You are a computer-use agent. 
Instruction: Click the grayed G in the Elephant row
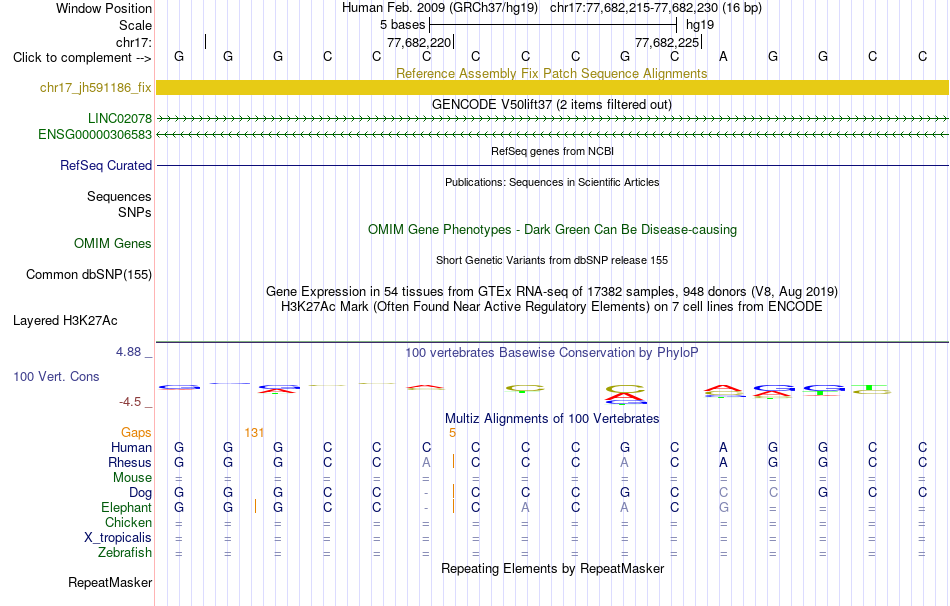click(x=723, y=507)
